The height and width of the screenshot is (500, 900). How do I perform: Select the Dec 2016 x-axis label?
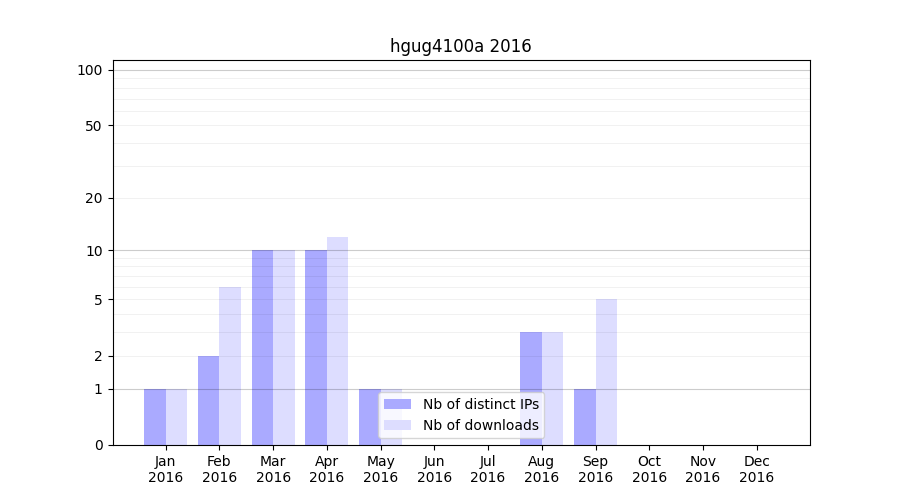(x=756, y=469)
